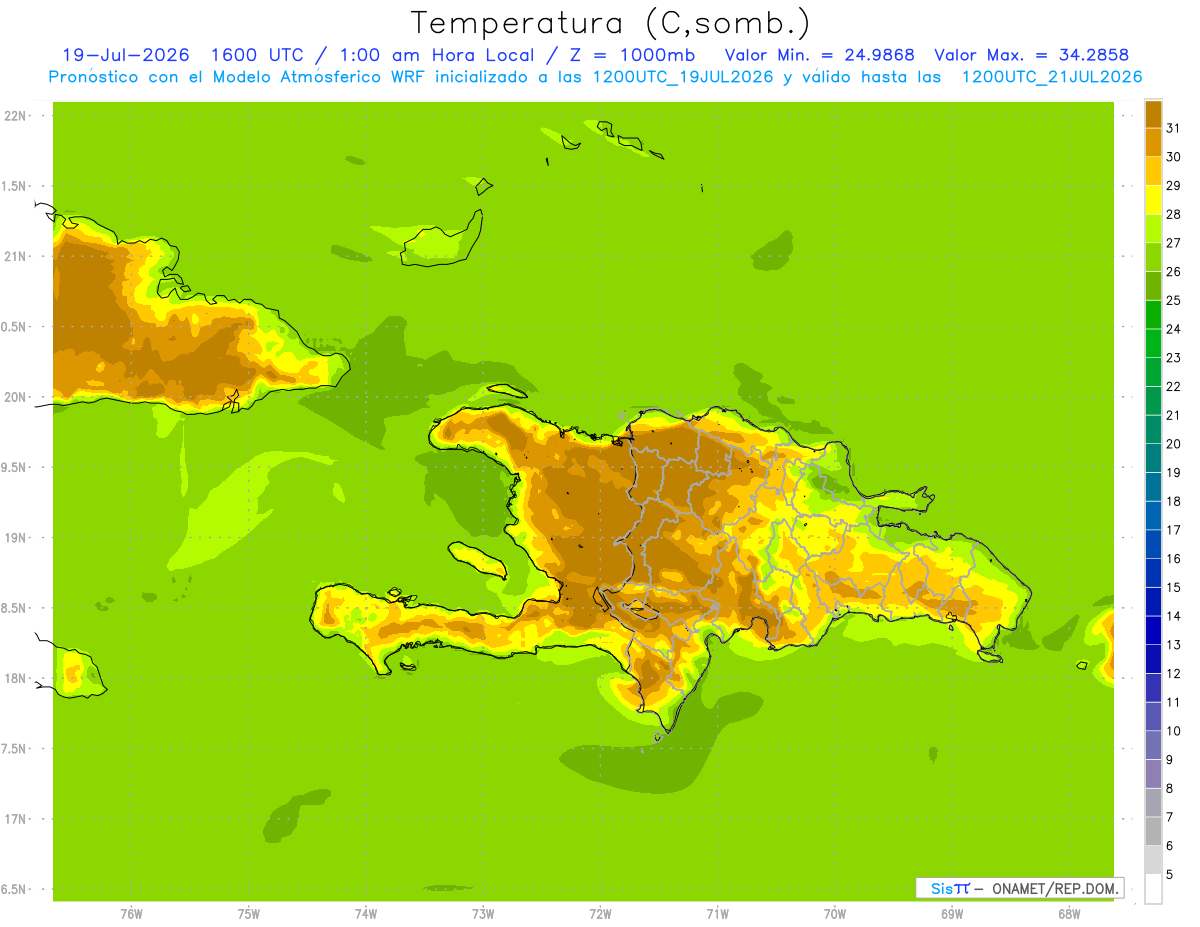Click the gold swatch between 29 and 30
Screen dimensions: 1200x927
(x=1153, y=171)
